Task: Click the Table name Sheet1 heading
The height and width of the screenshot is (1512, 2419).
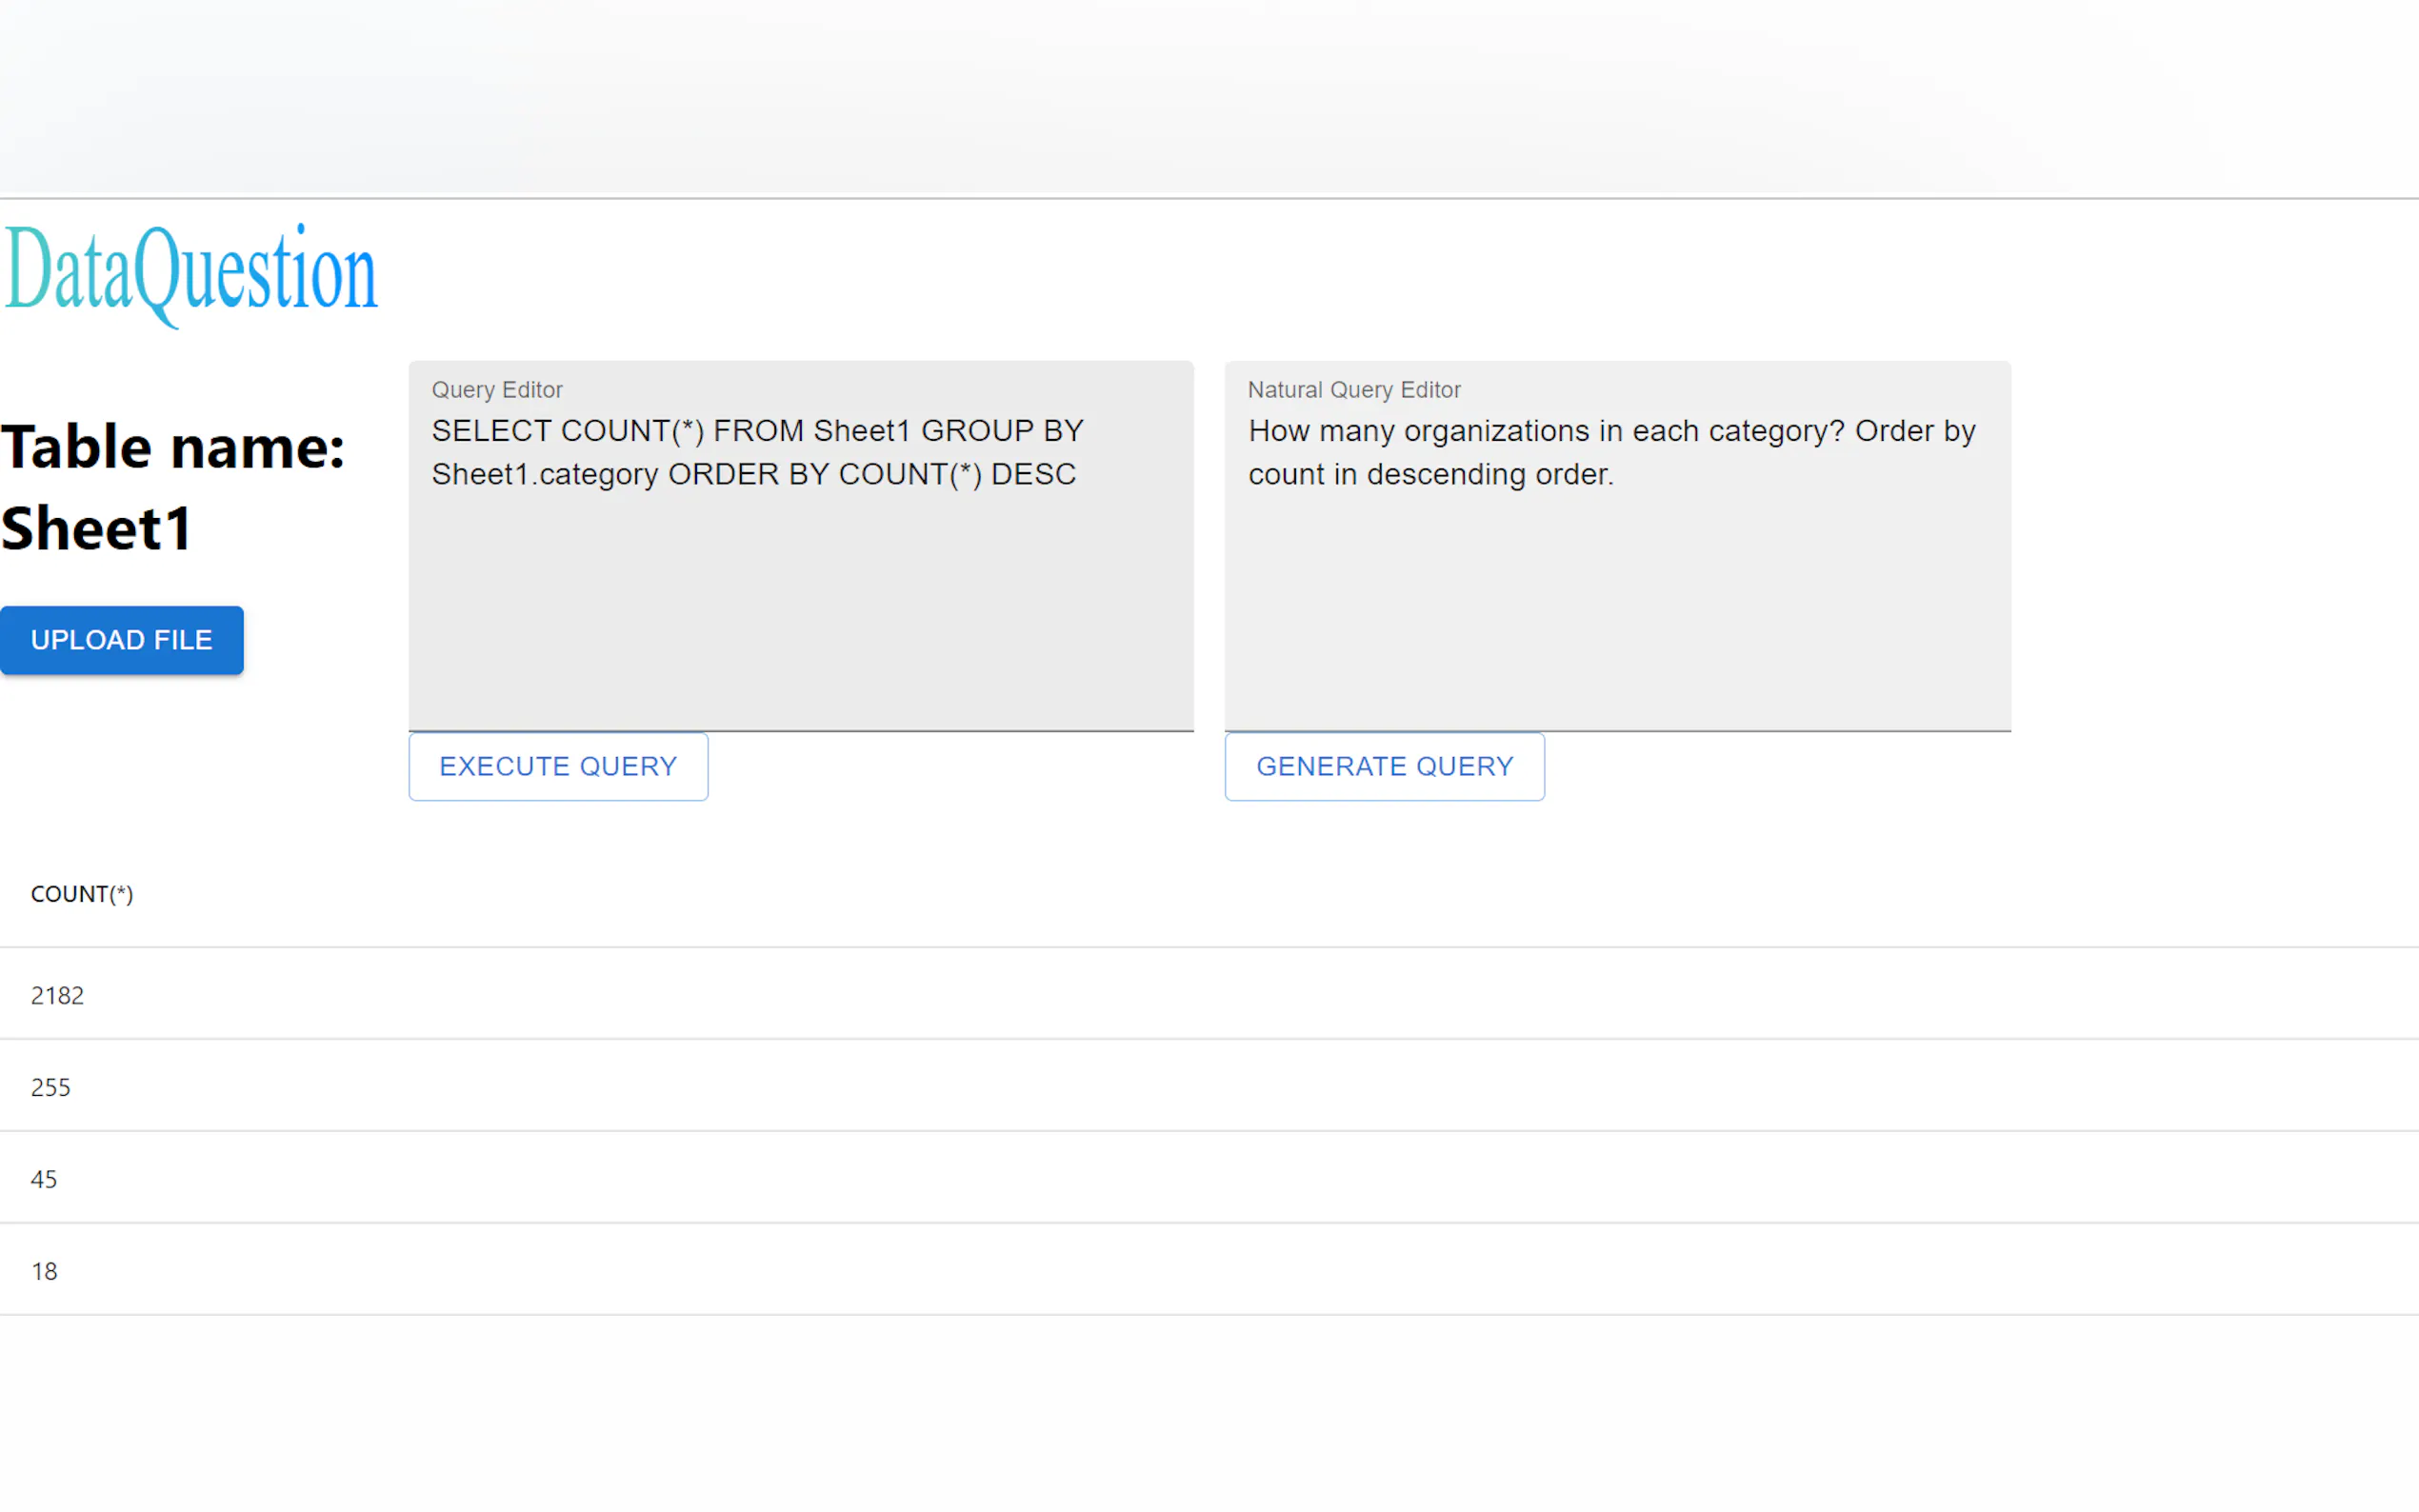Action: [x=172, y=487]
